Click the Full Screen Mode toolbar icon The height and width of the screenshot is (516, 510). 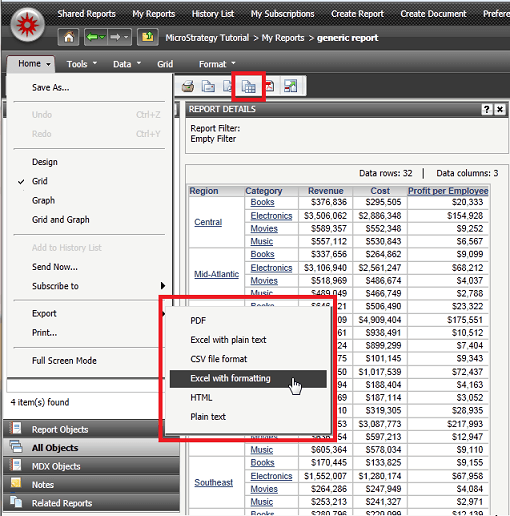290,86
